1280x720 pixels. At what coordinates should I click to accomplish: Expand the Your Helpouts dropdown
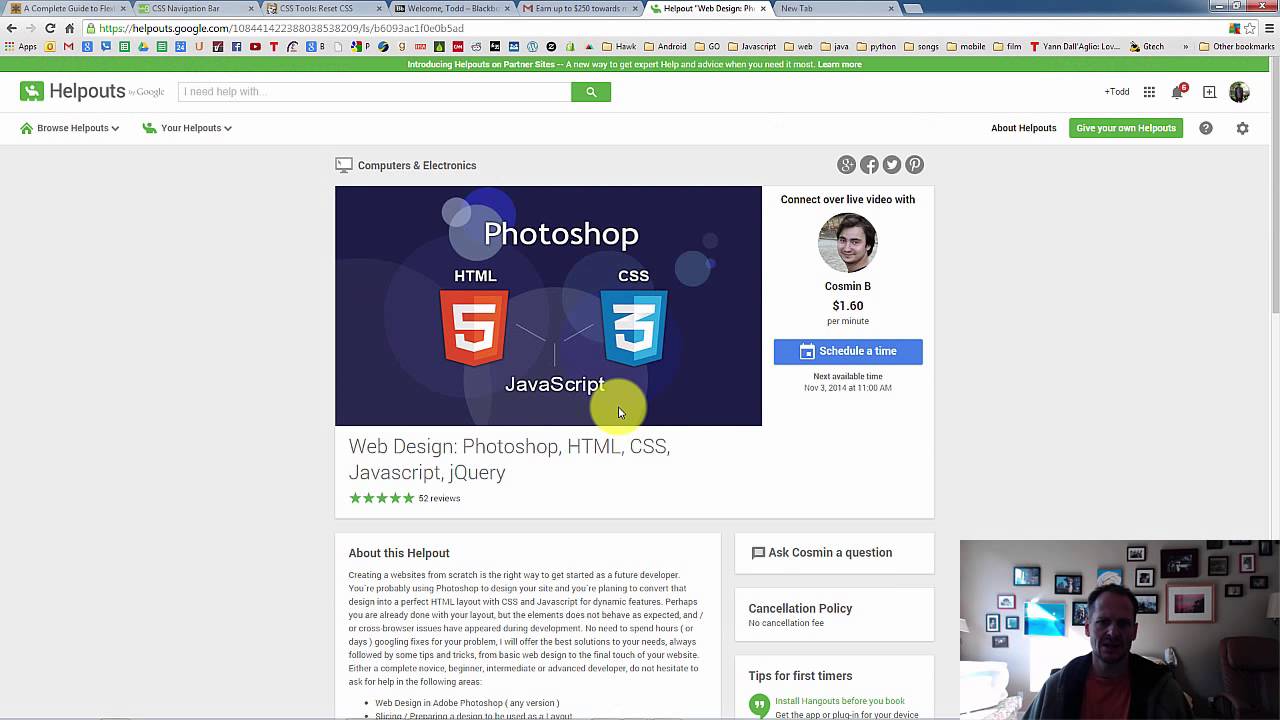187,128
